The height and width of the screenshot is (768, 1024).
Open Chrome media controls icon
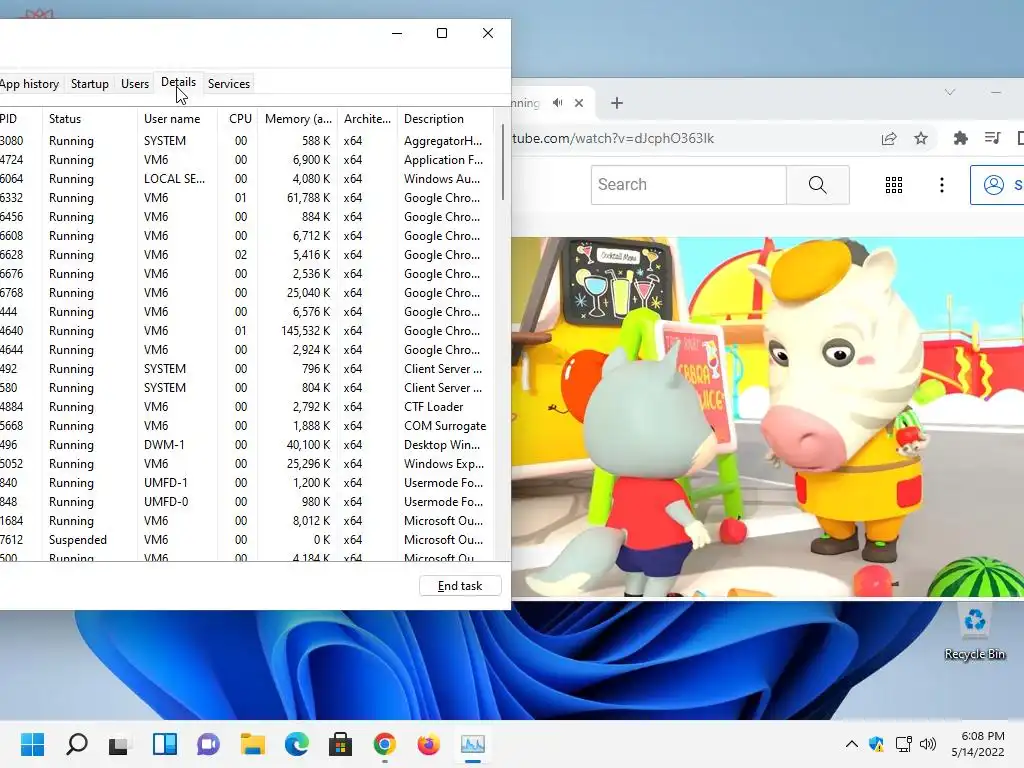993,138
